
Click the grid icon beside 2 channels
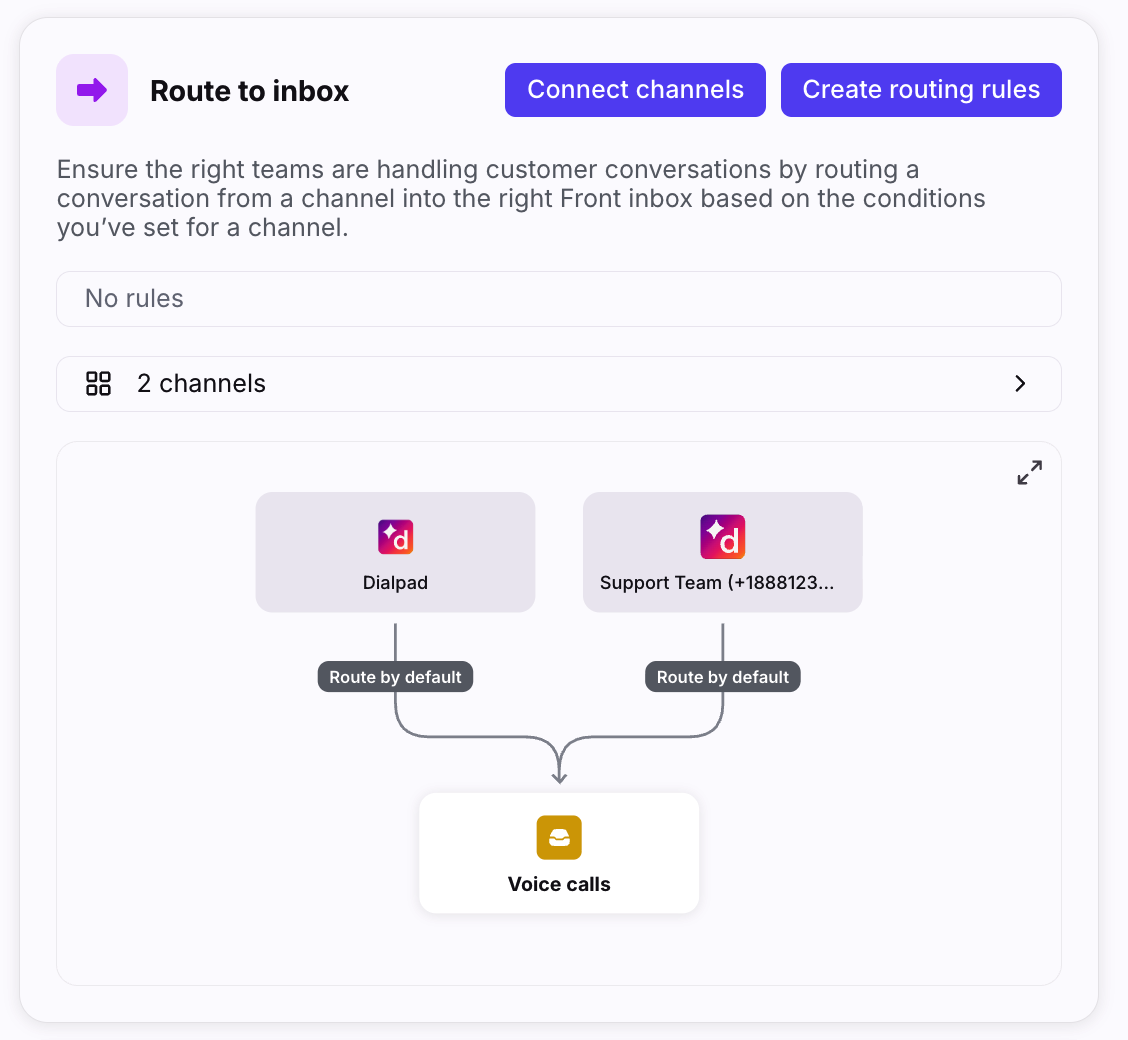(98, 384)
